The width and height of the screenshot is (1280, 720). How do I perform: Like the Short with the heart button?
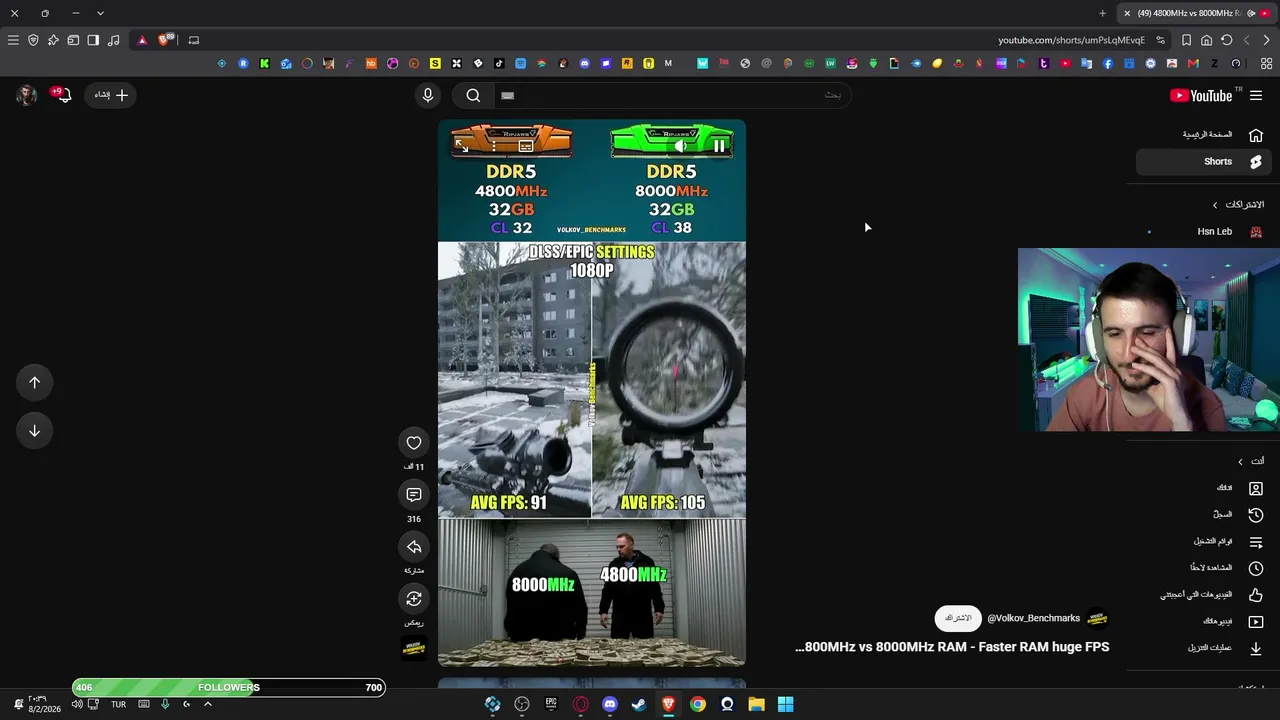[414, 442]
